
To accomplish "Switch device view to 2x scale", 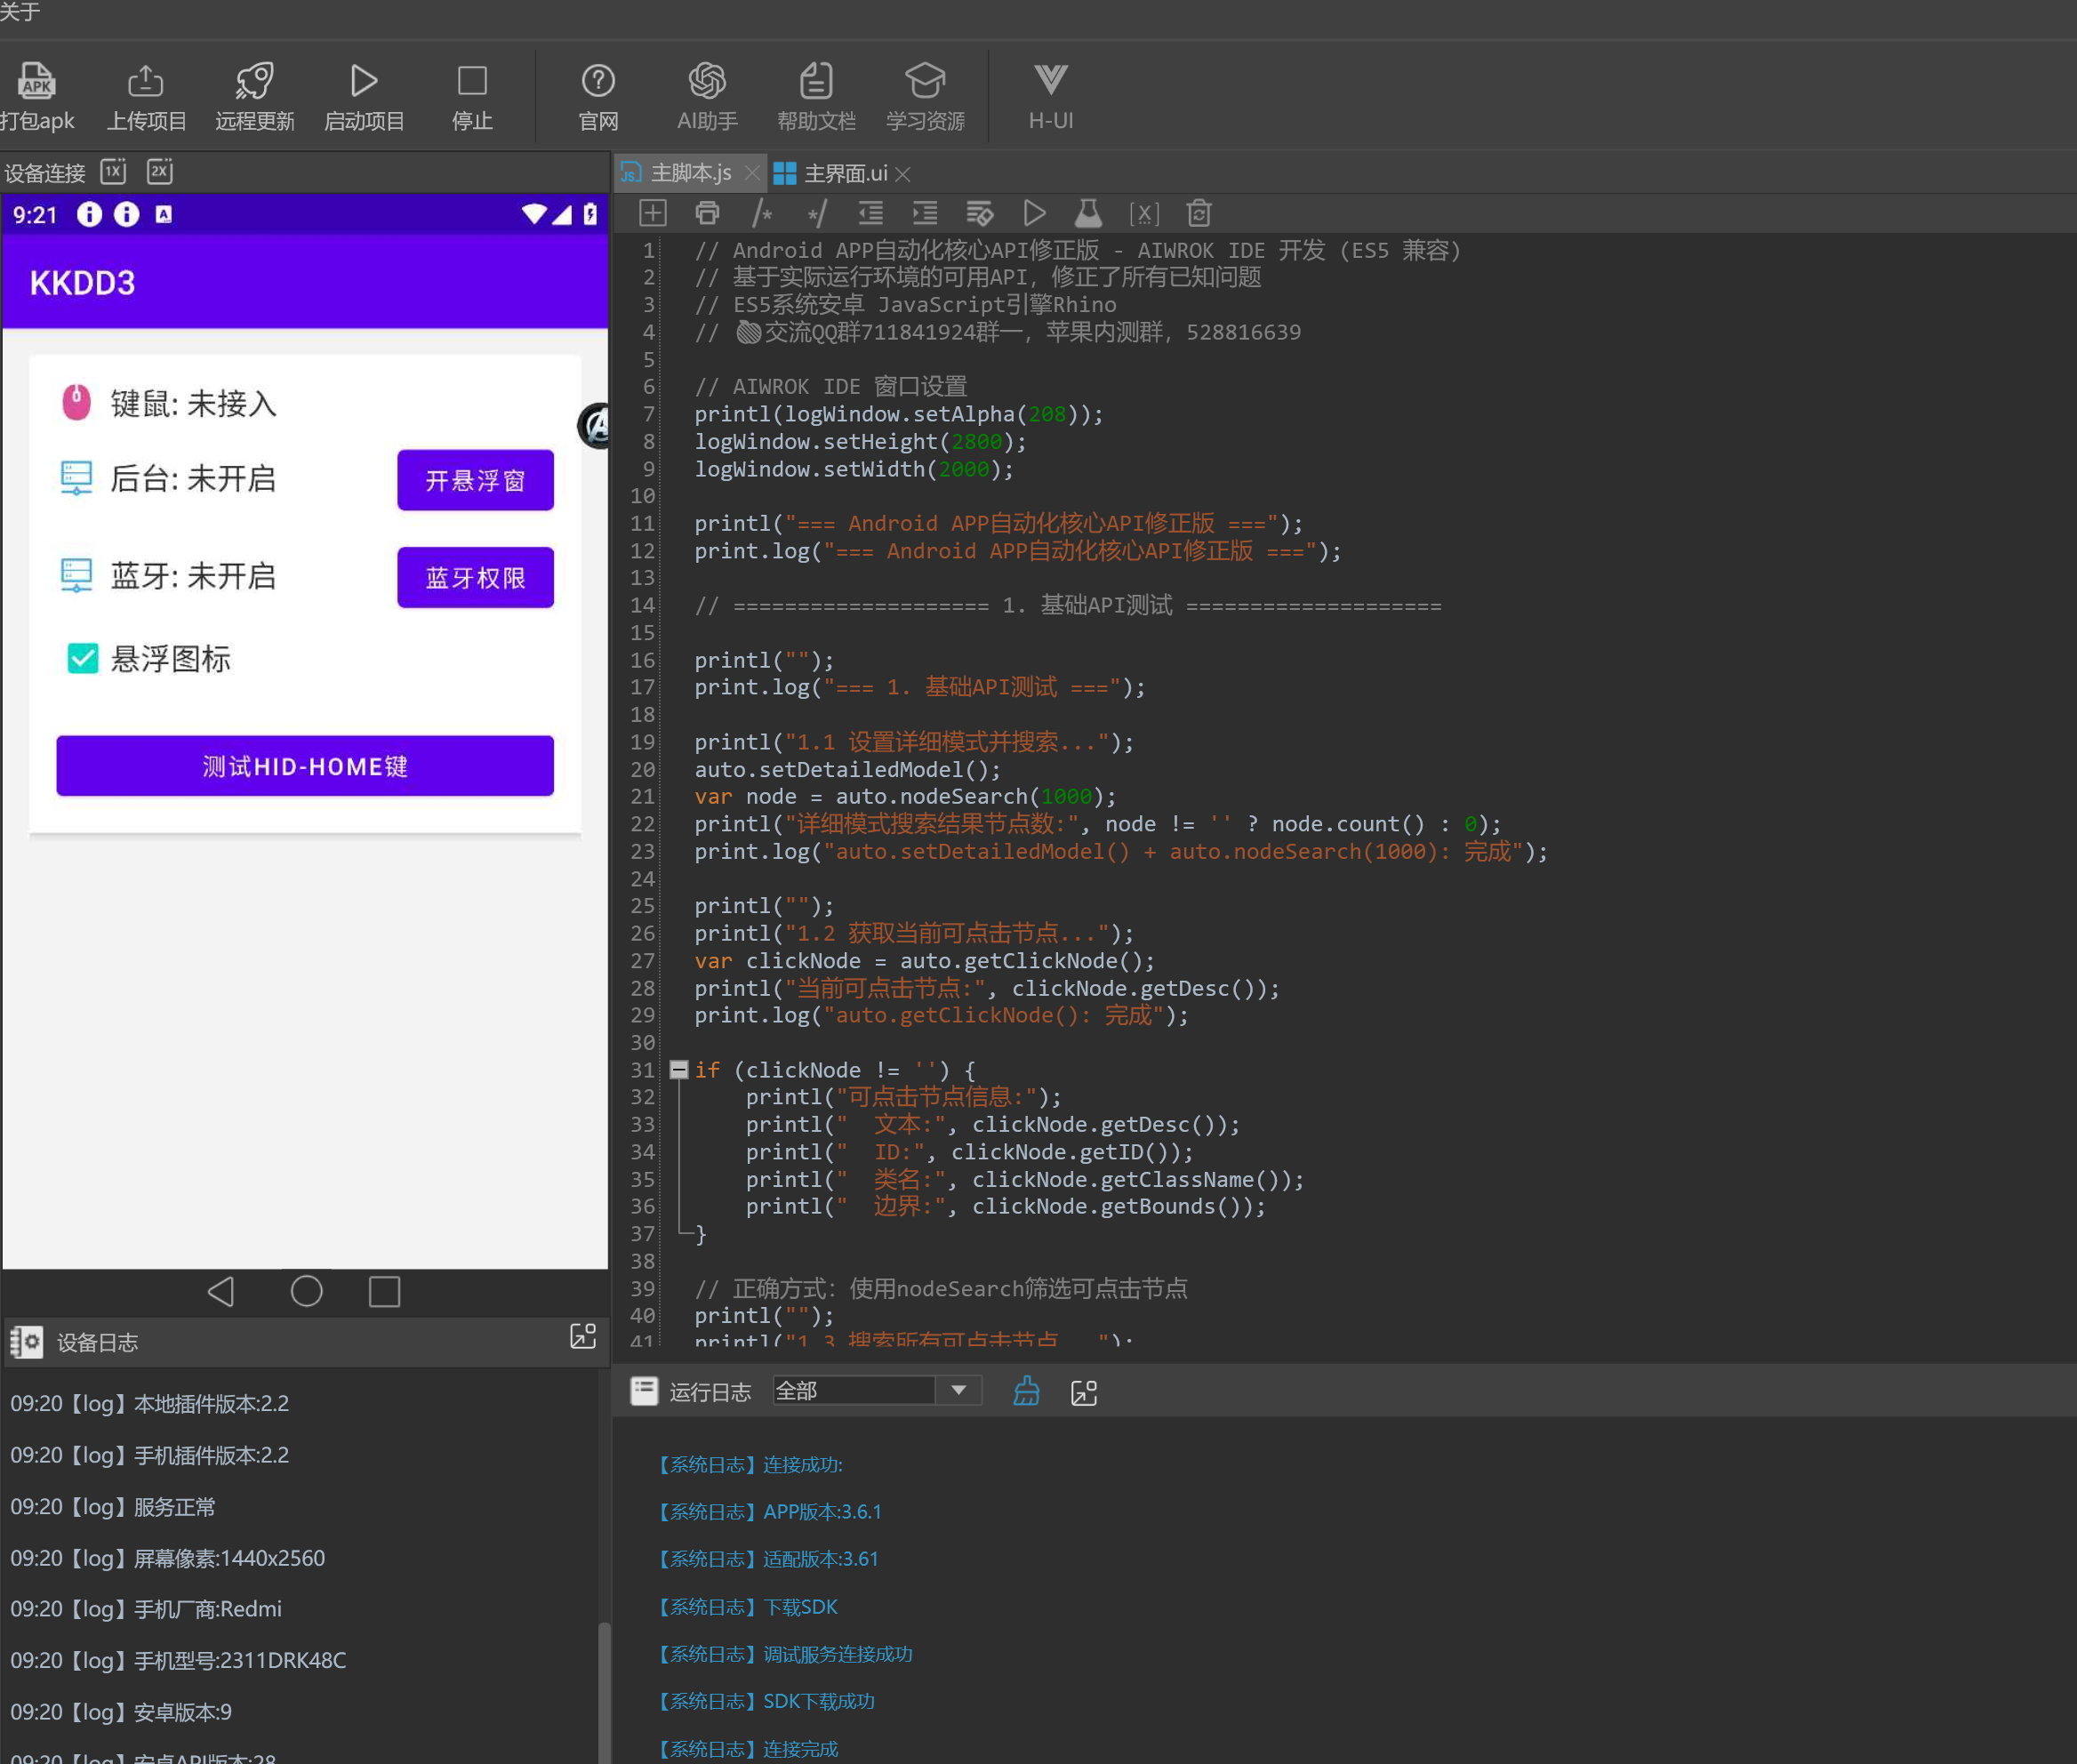I will (160, 171).
